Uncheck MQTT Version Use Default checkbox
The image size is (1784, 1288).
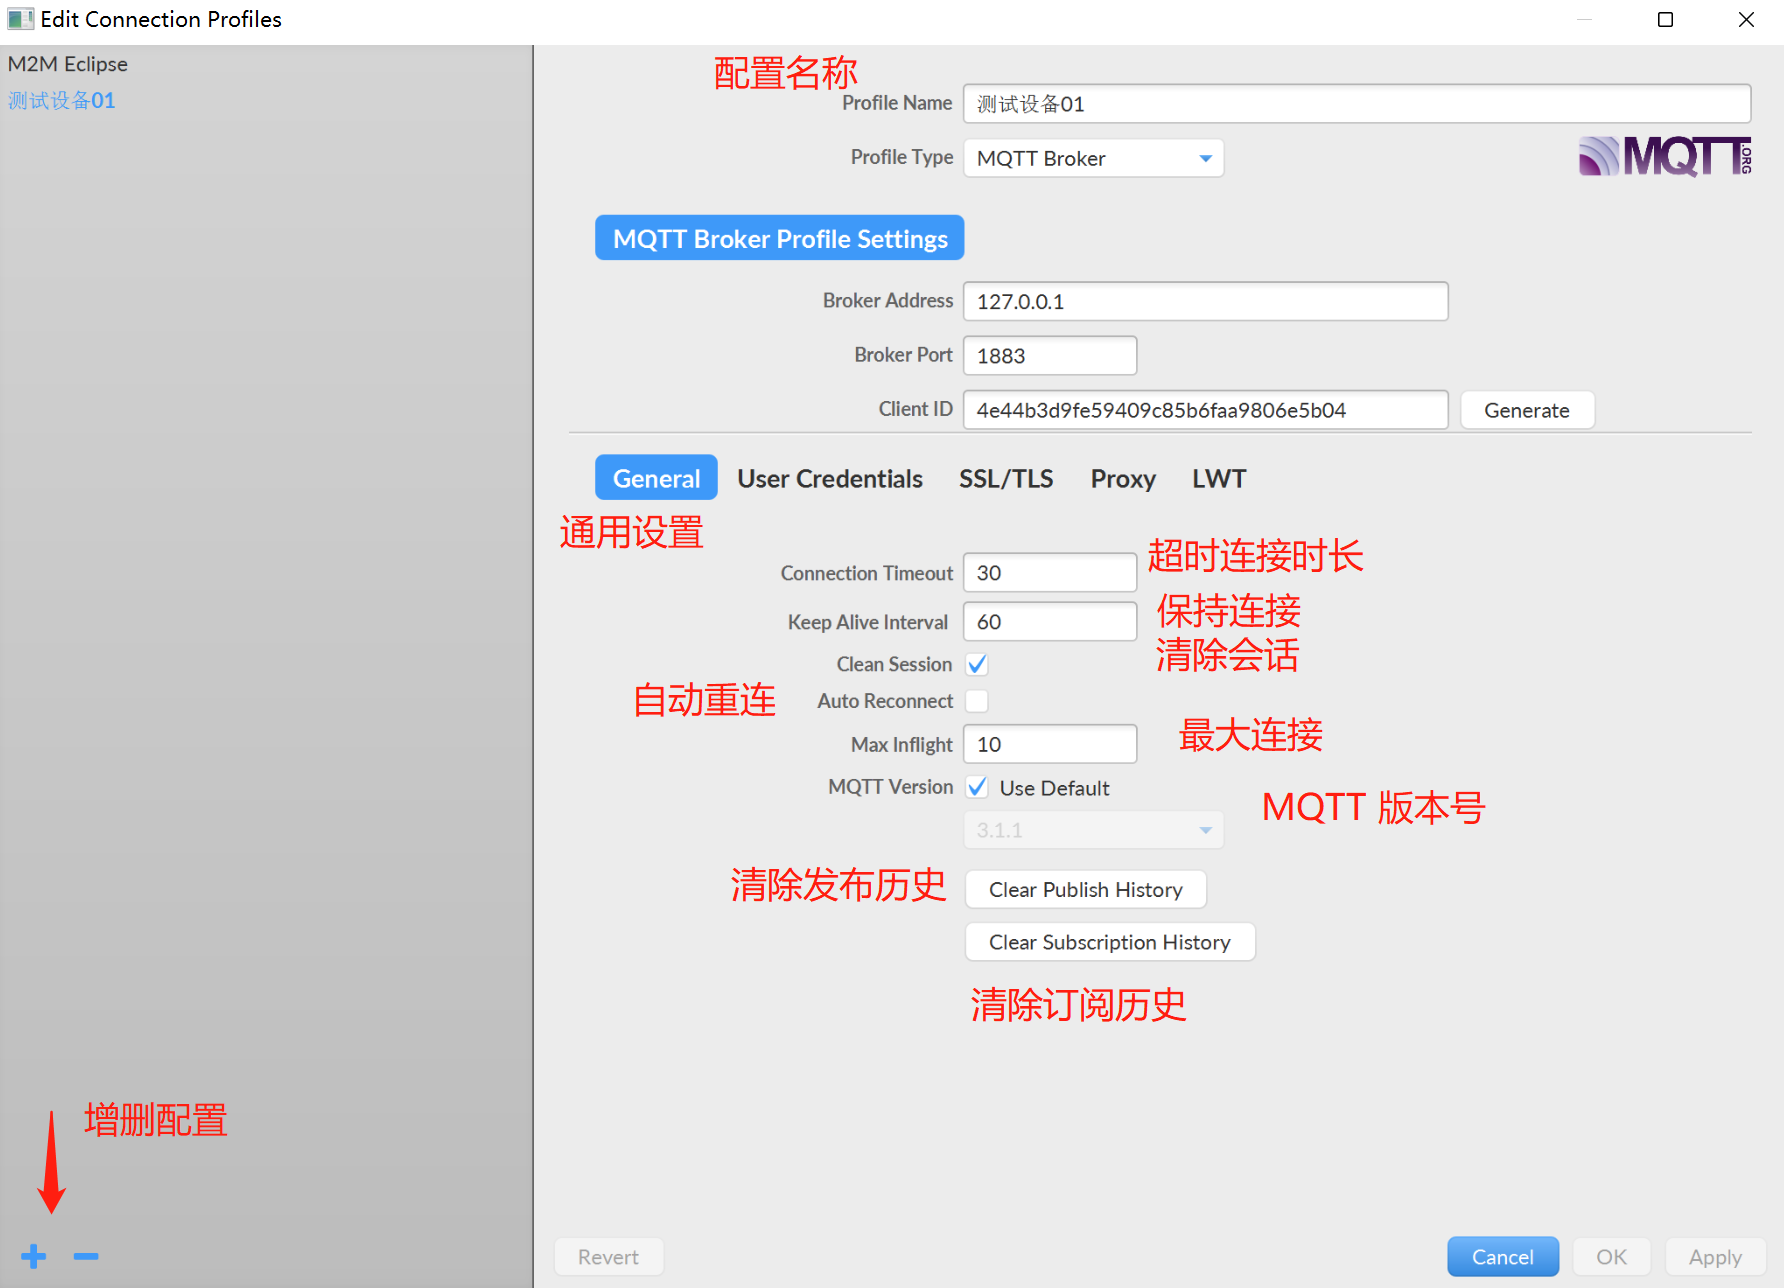977,788
